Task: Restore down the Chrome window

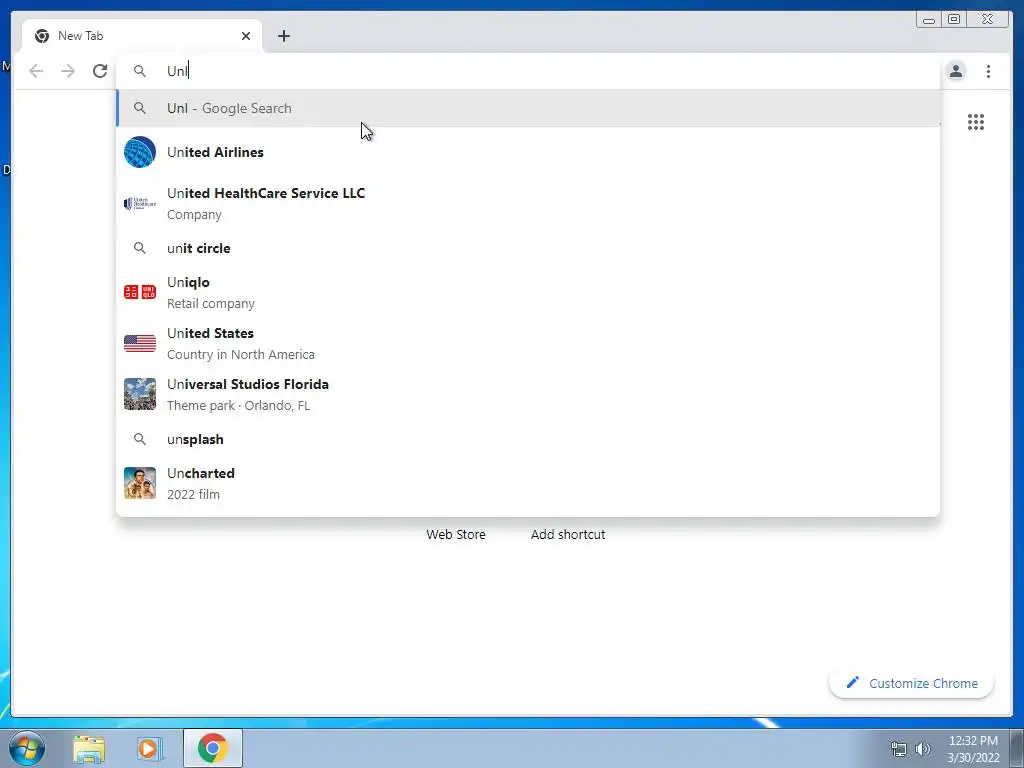Action: pyautogui.click(x=953, y=20)
